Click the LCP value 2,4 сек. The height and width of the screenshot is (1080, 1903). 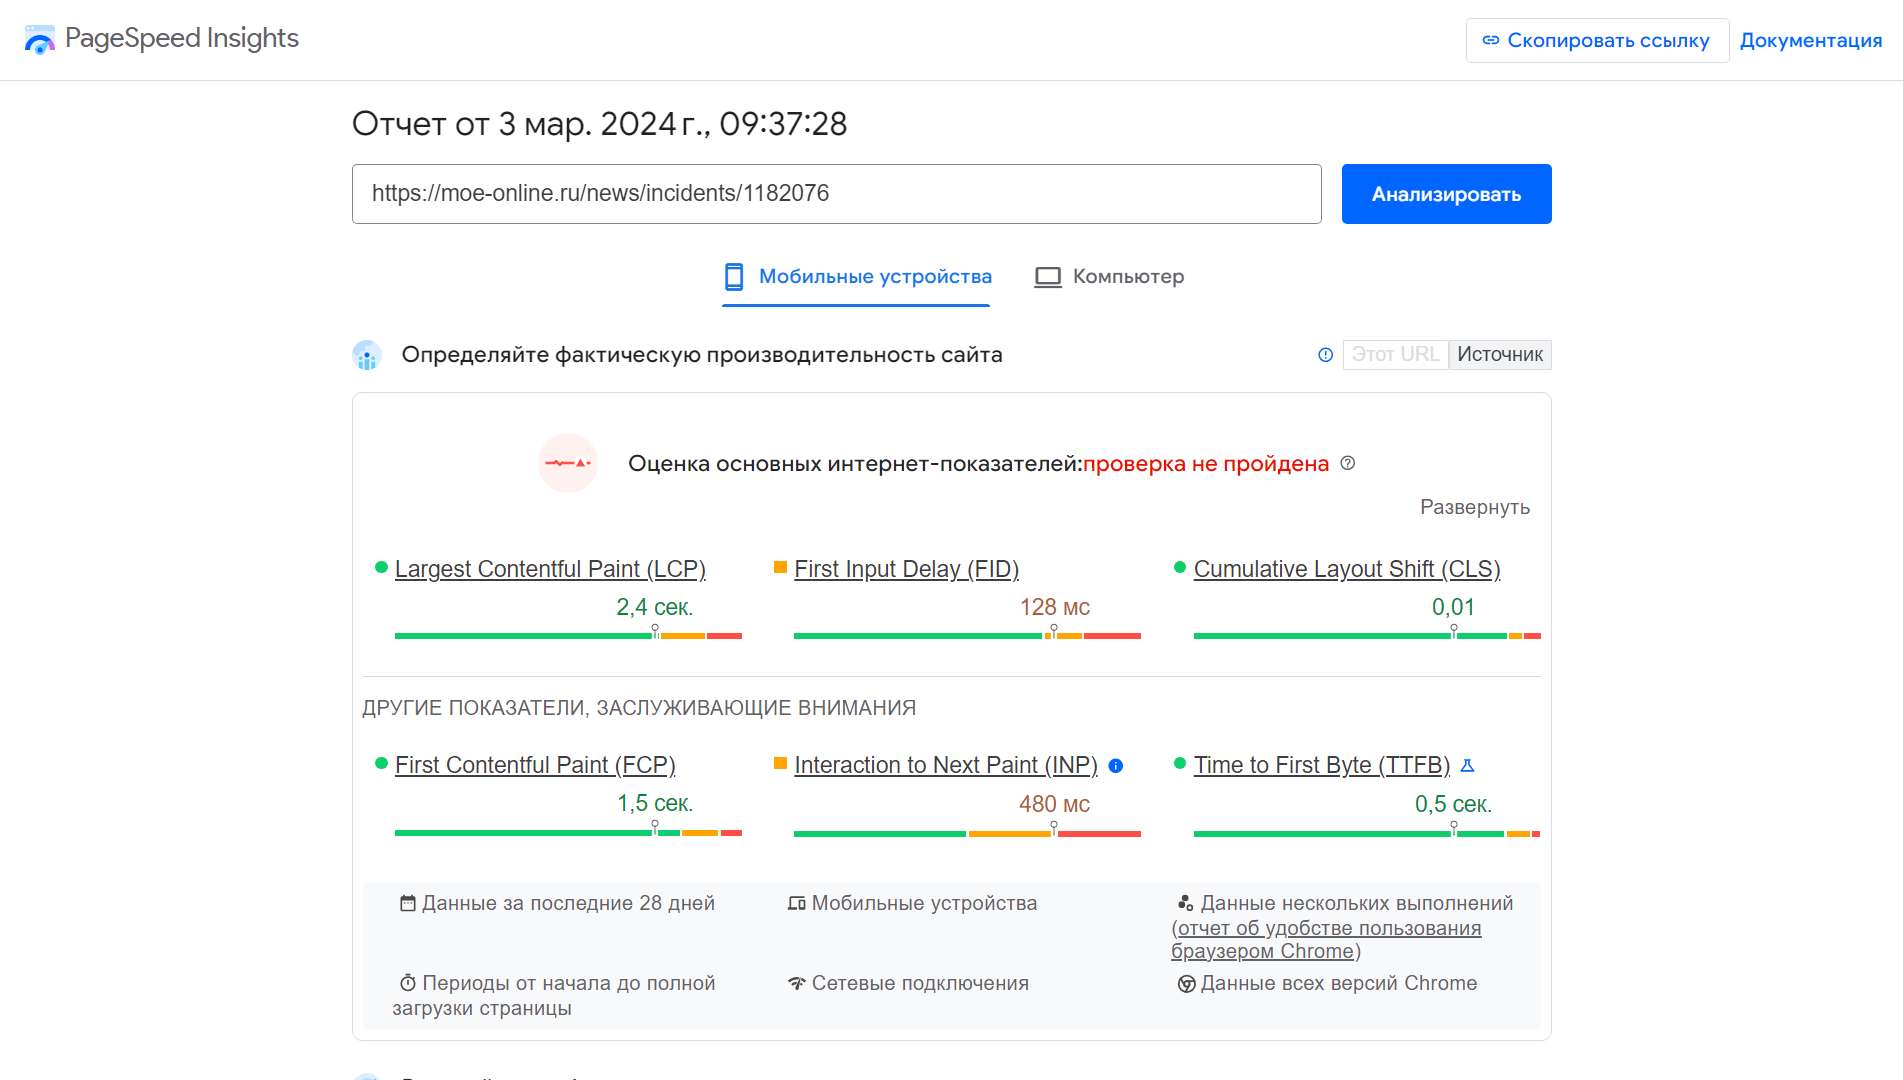tap(655, 607)
